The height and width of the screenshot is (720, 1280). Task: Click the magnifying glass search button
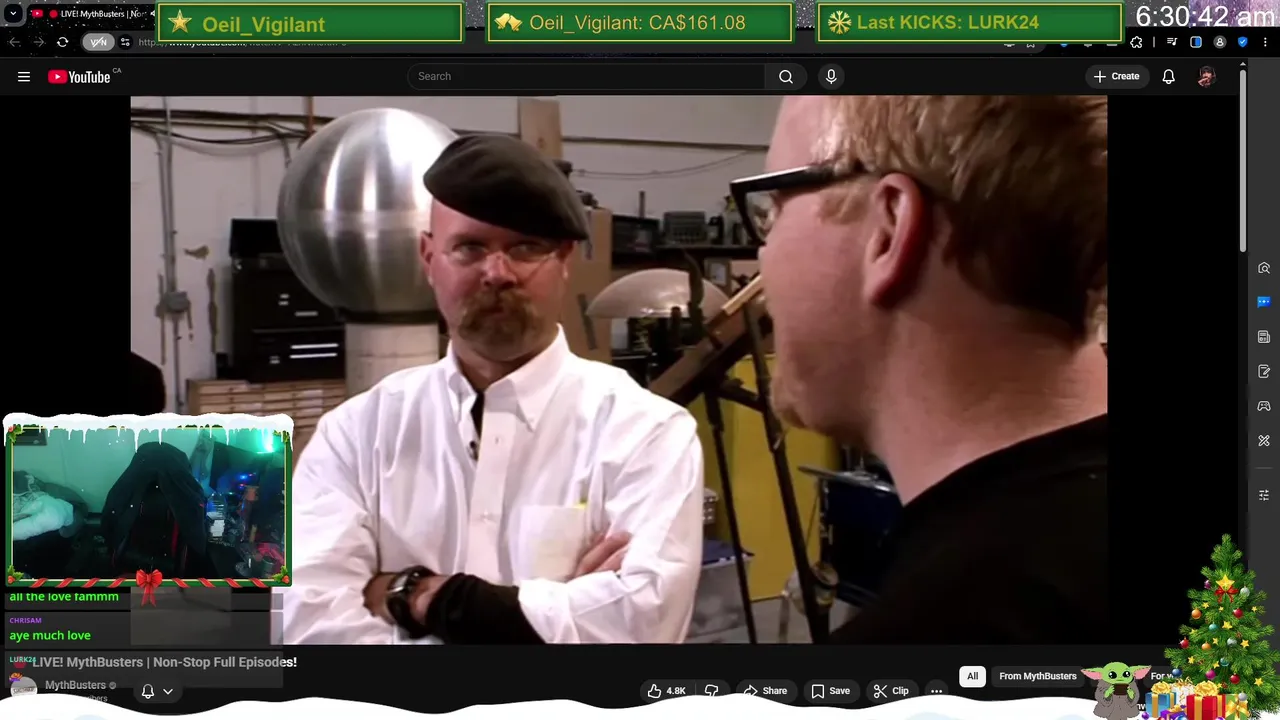[x=786, y=76]
